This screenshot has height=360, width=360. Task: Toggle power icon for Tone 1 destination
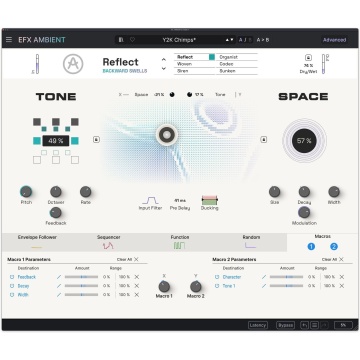[217, 286]
